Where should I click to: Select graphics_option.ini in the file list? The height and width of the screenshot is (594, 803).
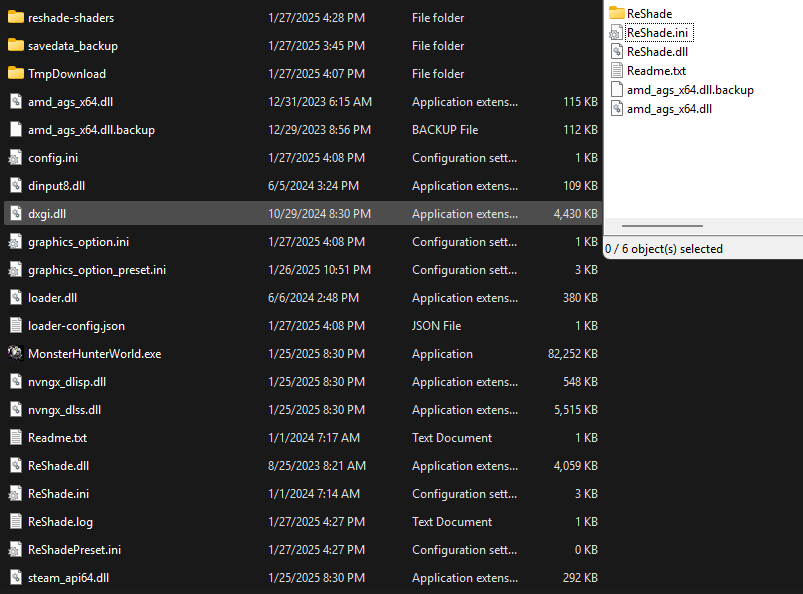(78, 242)
